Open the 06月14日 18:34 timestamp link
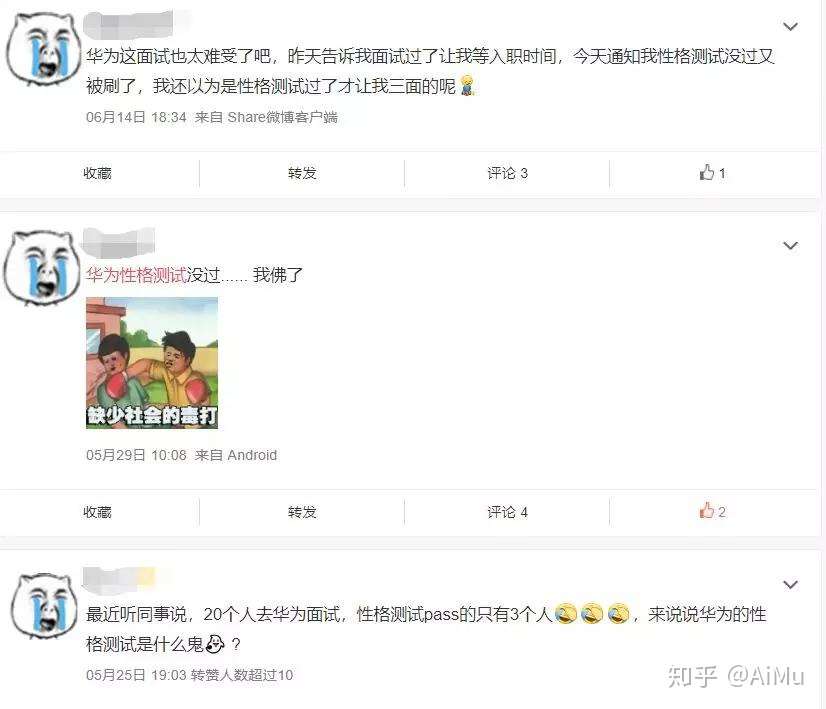This screenshot has height=709, width=826. pyautogui.click(x=136, y=117)
